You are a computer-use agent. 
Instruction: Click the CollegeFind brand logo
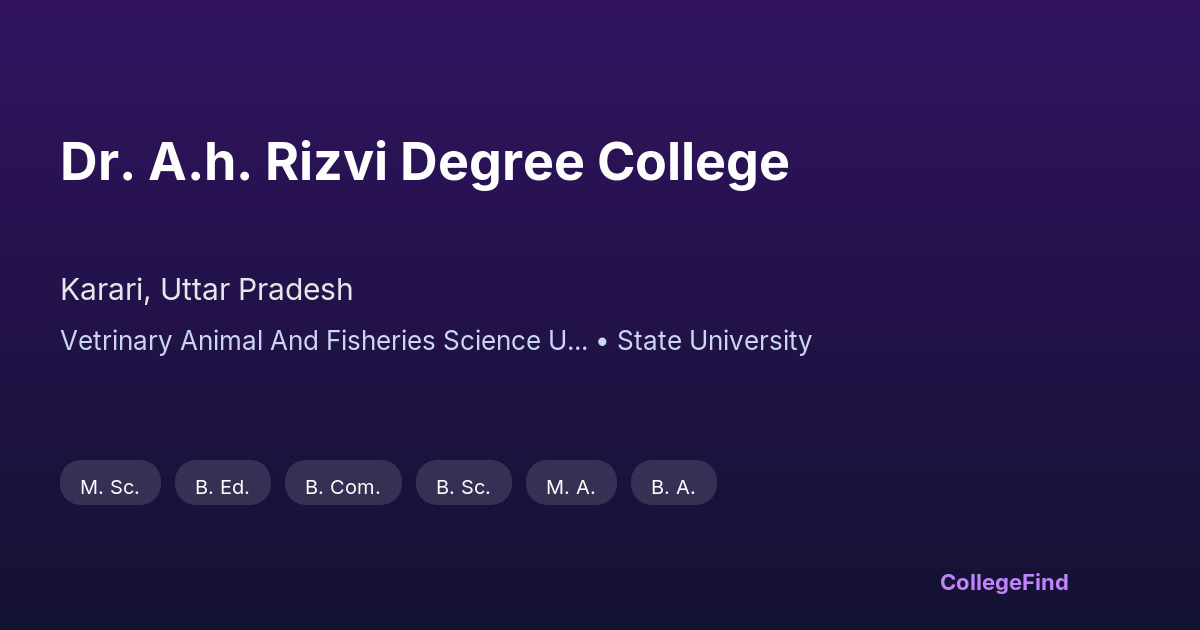point(1004,582)
